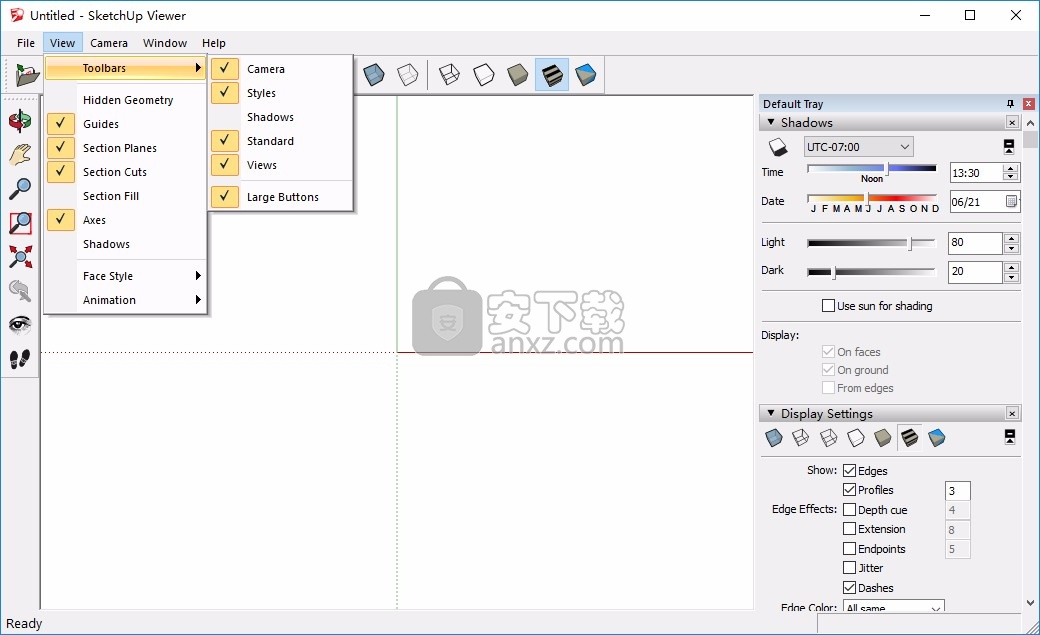This screenshot has height=635, width=1040.
Task: Enable the Extension checkbox
Action: [849, 529]
